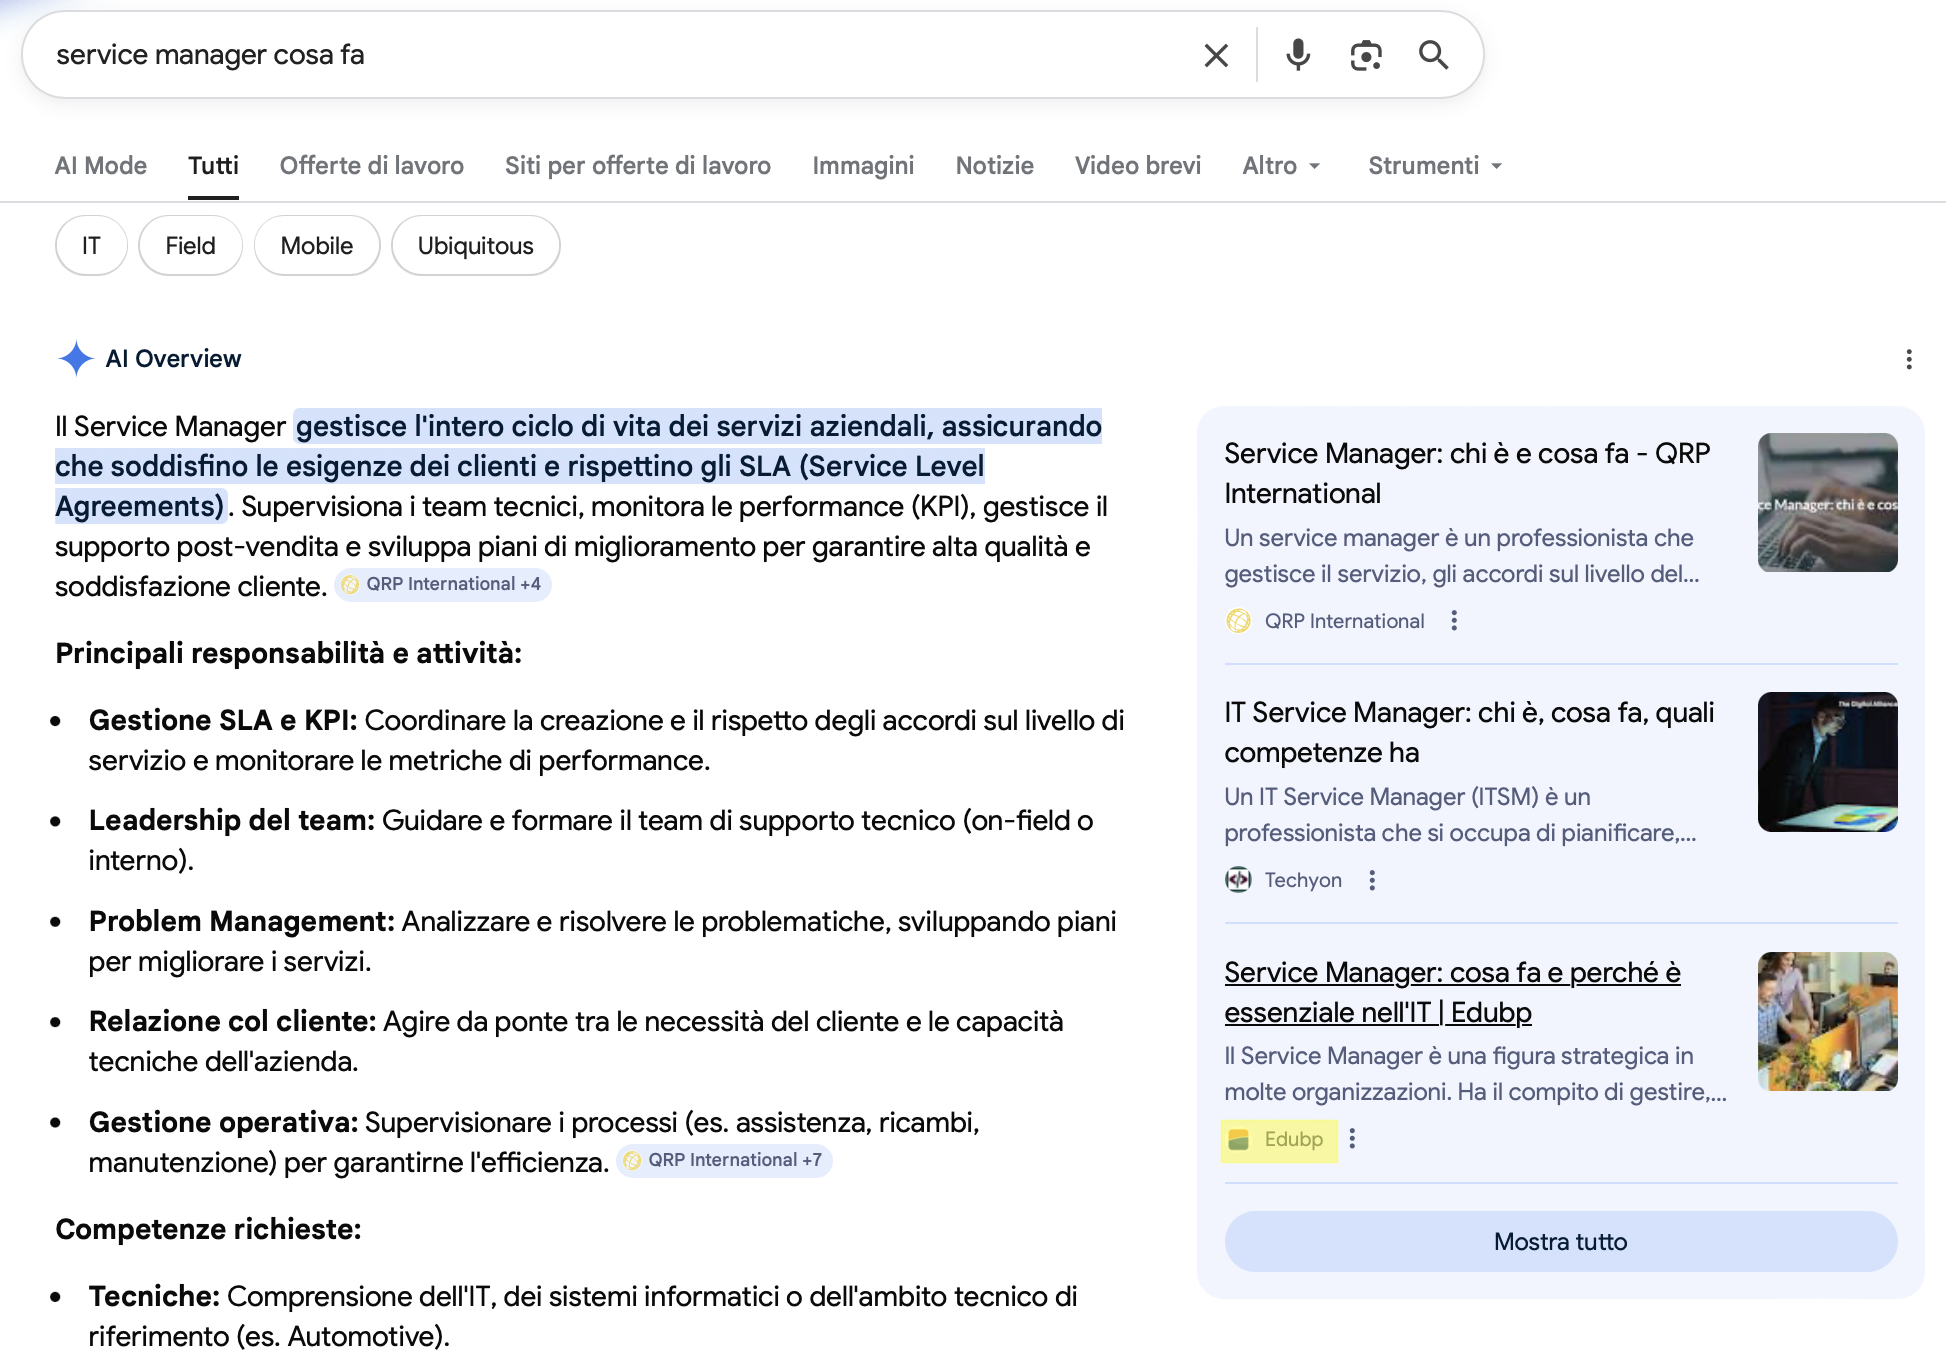1946x1368 pixels.
Task: Switch to the Immagini tab
Action: tap(863, 165)
